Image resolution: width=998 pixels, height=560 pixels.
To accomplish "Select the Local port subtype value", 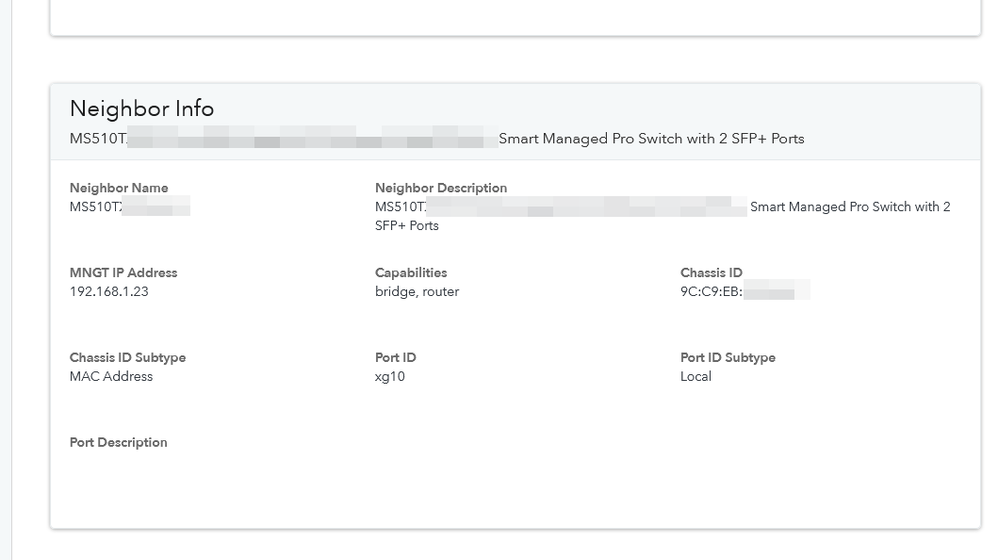I will point(696,376).
